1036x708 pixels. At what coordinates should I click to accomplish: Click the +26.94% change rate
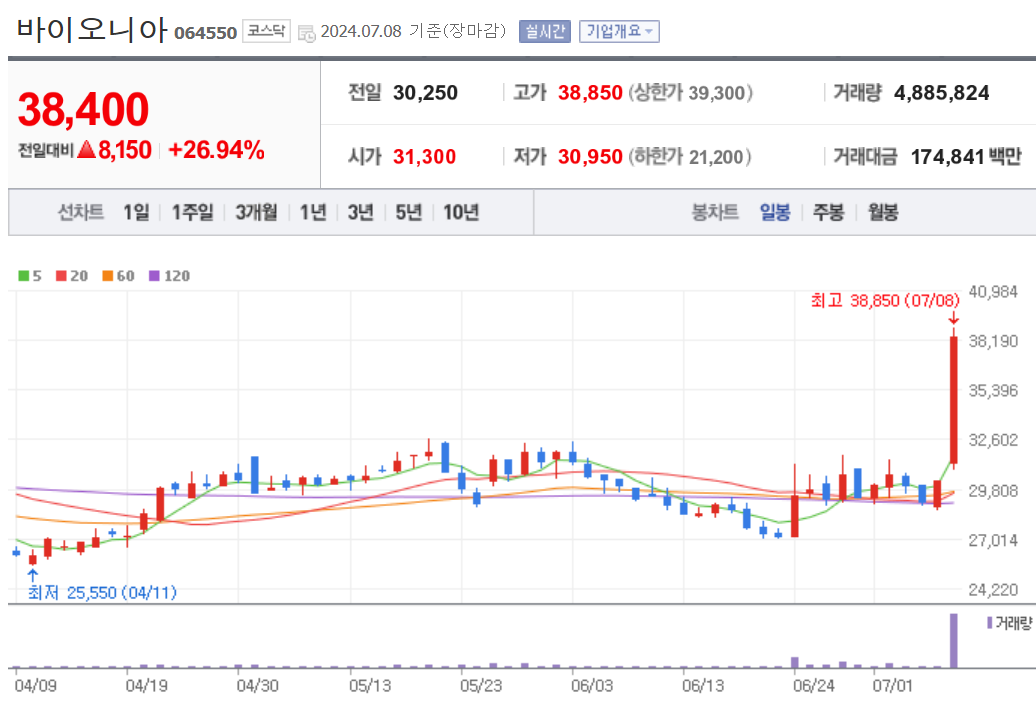[217, 150]
